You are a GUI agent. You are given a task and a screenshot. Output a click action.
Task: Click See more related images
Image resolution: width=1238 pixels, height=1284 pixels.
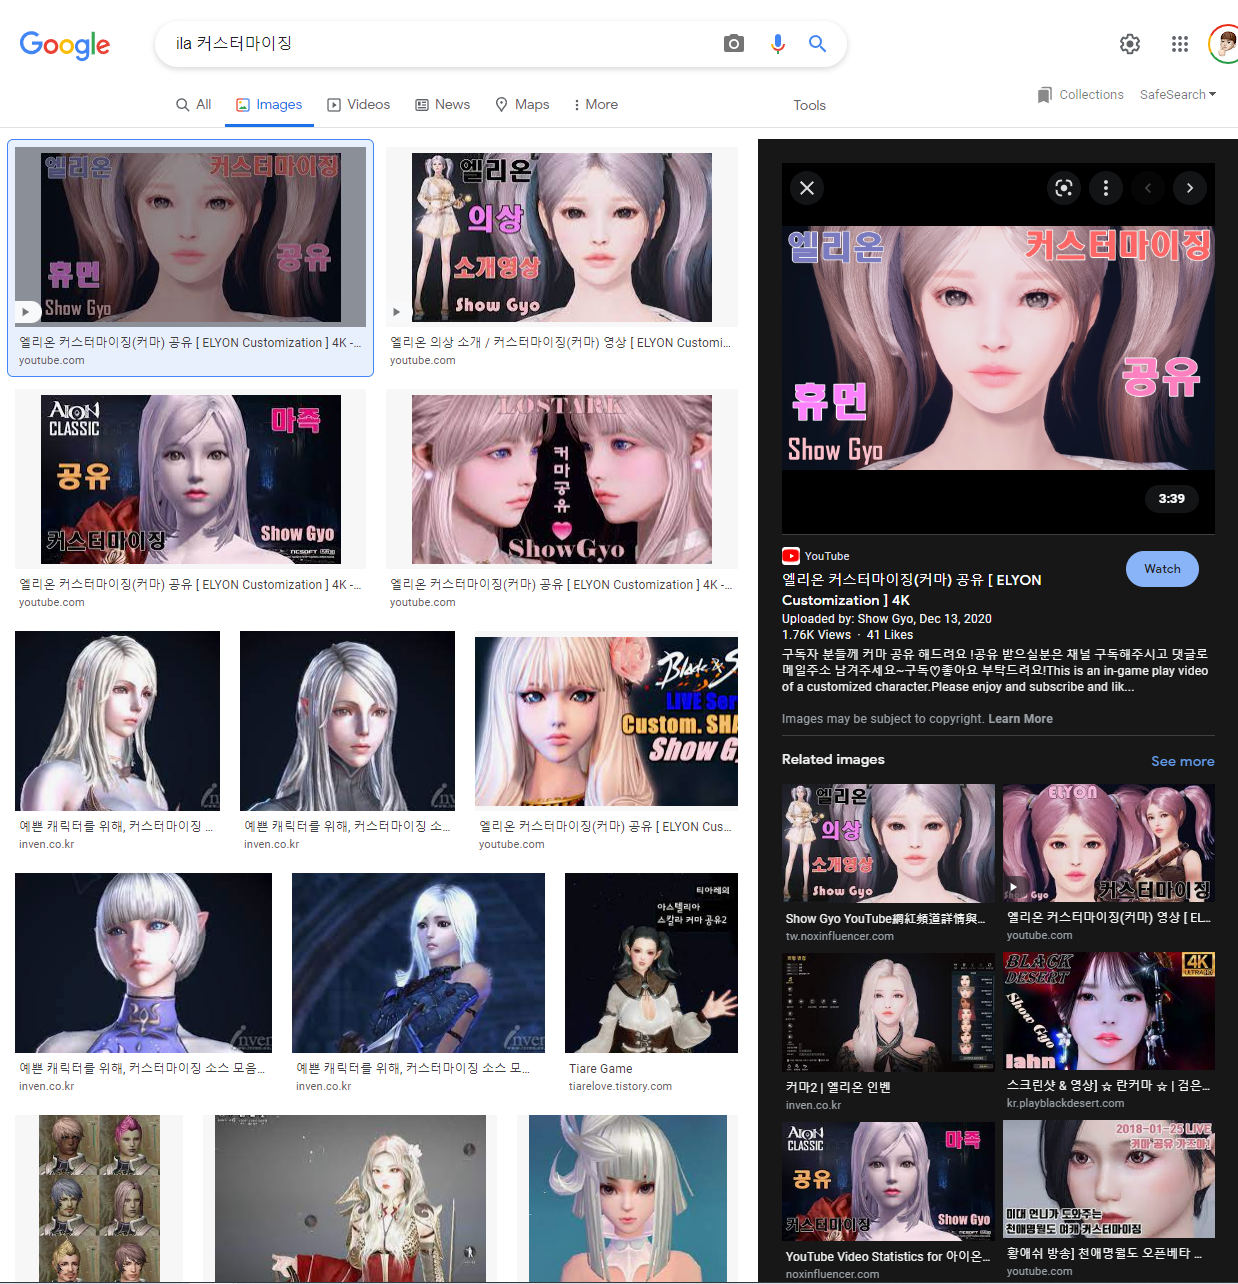(1183, 761)
